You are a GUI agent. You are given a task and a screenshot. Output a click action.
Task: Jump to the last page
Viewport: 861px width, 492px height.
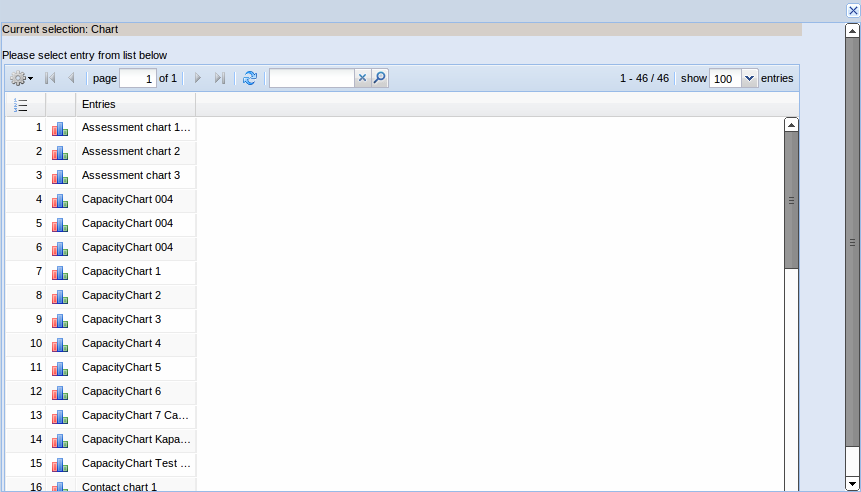220,78
